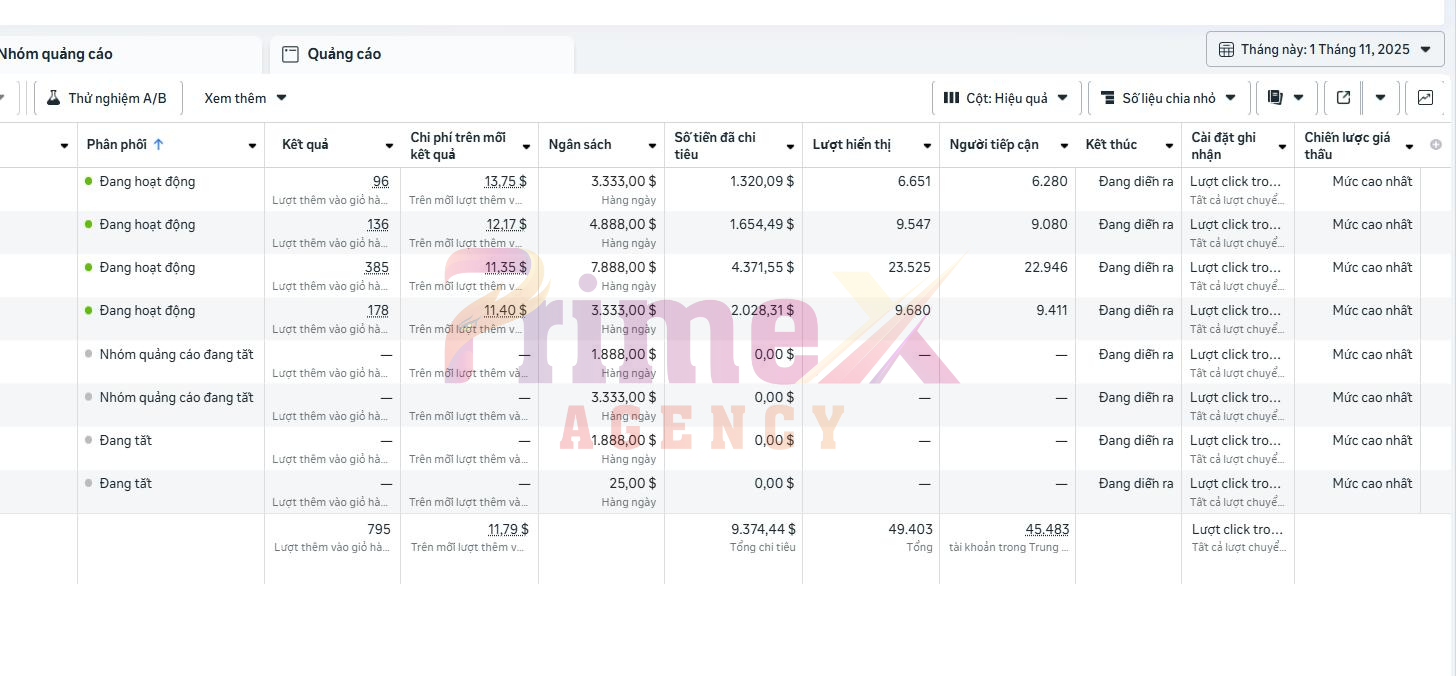Open the Số liệu chia nhỏ breakdown dropdown
1456x676 pixels.
point(1168,98)
